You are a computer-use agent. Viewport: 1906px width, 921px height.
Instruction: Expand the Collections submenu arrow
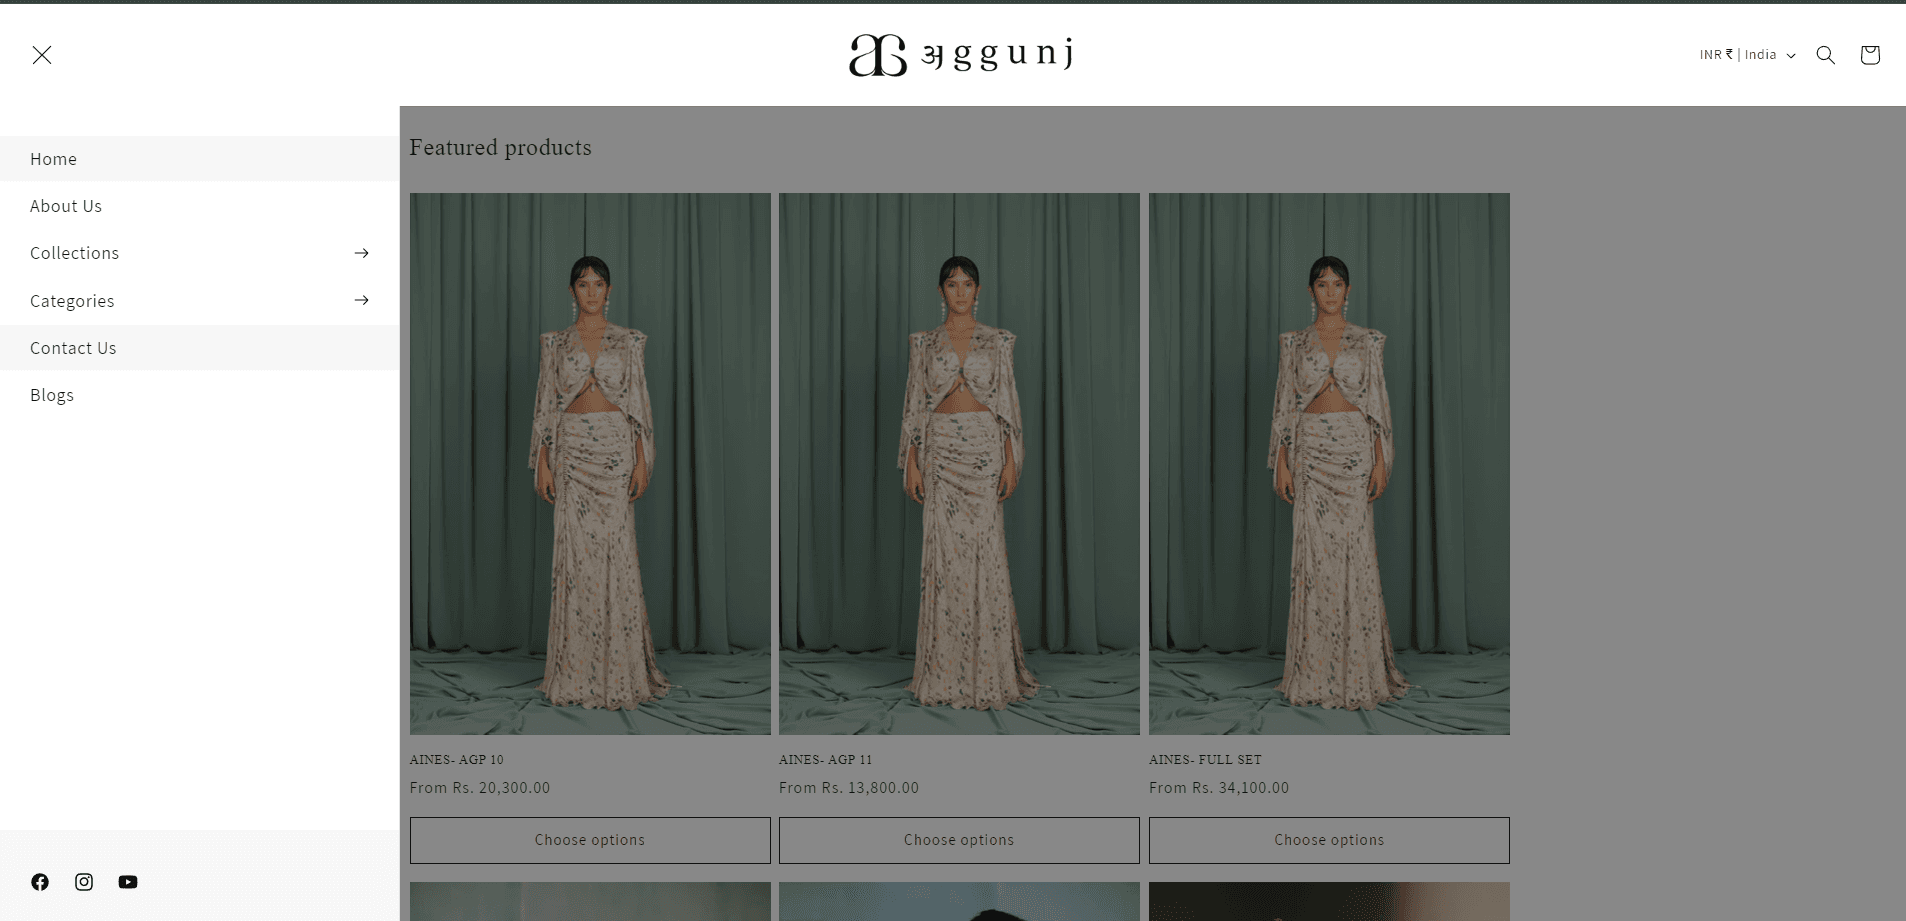362,253
